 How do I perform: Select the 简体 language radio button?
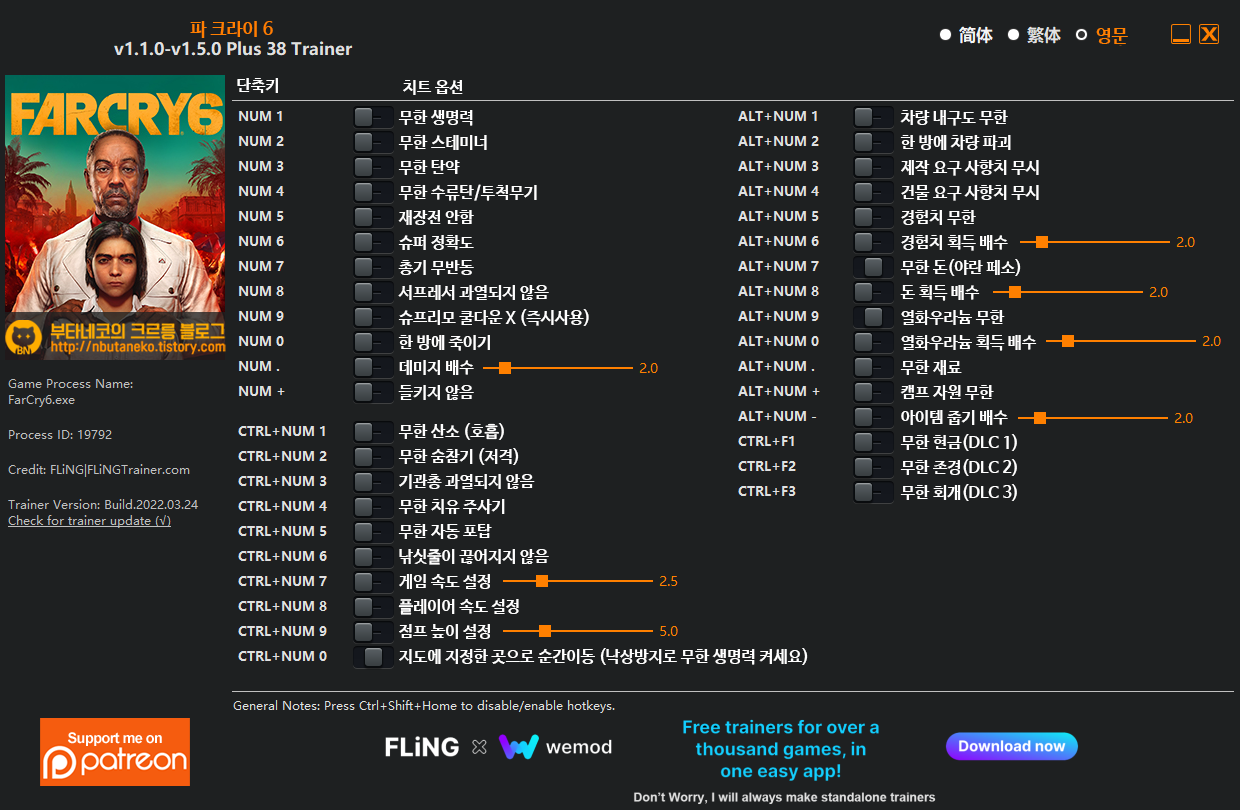click(x=945, y=35)
